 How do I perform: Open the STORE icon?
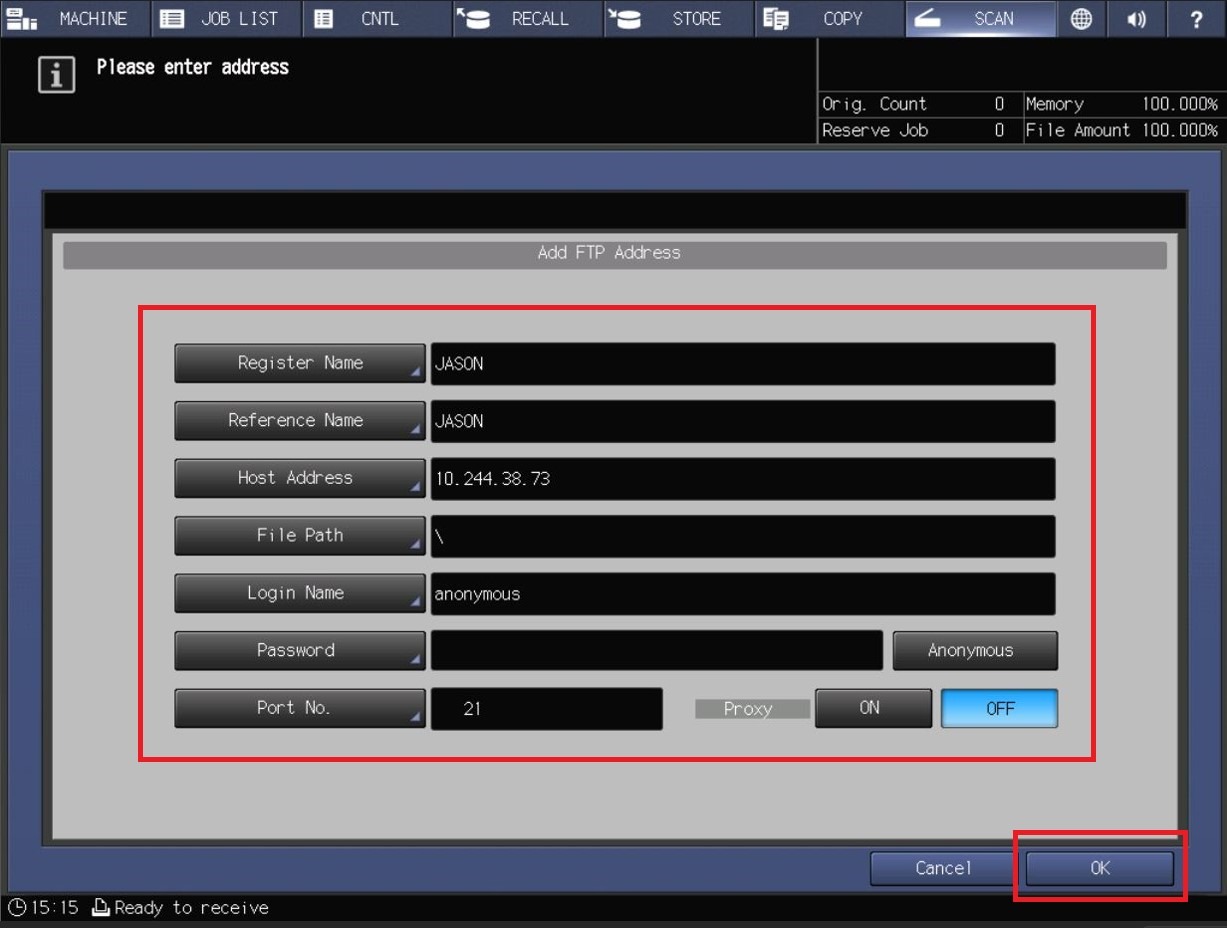click(679, 18)
